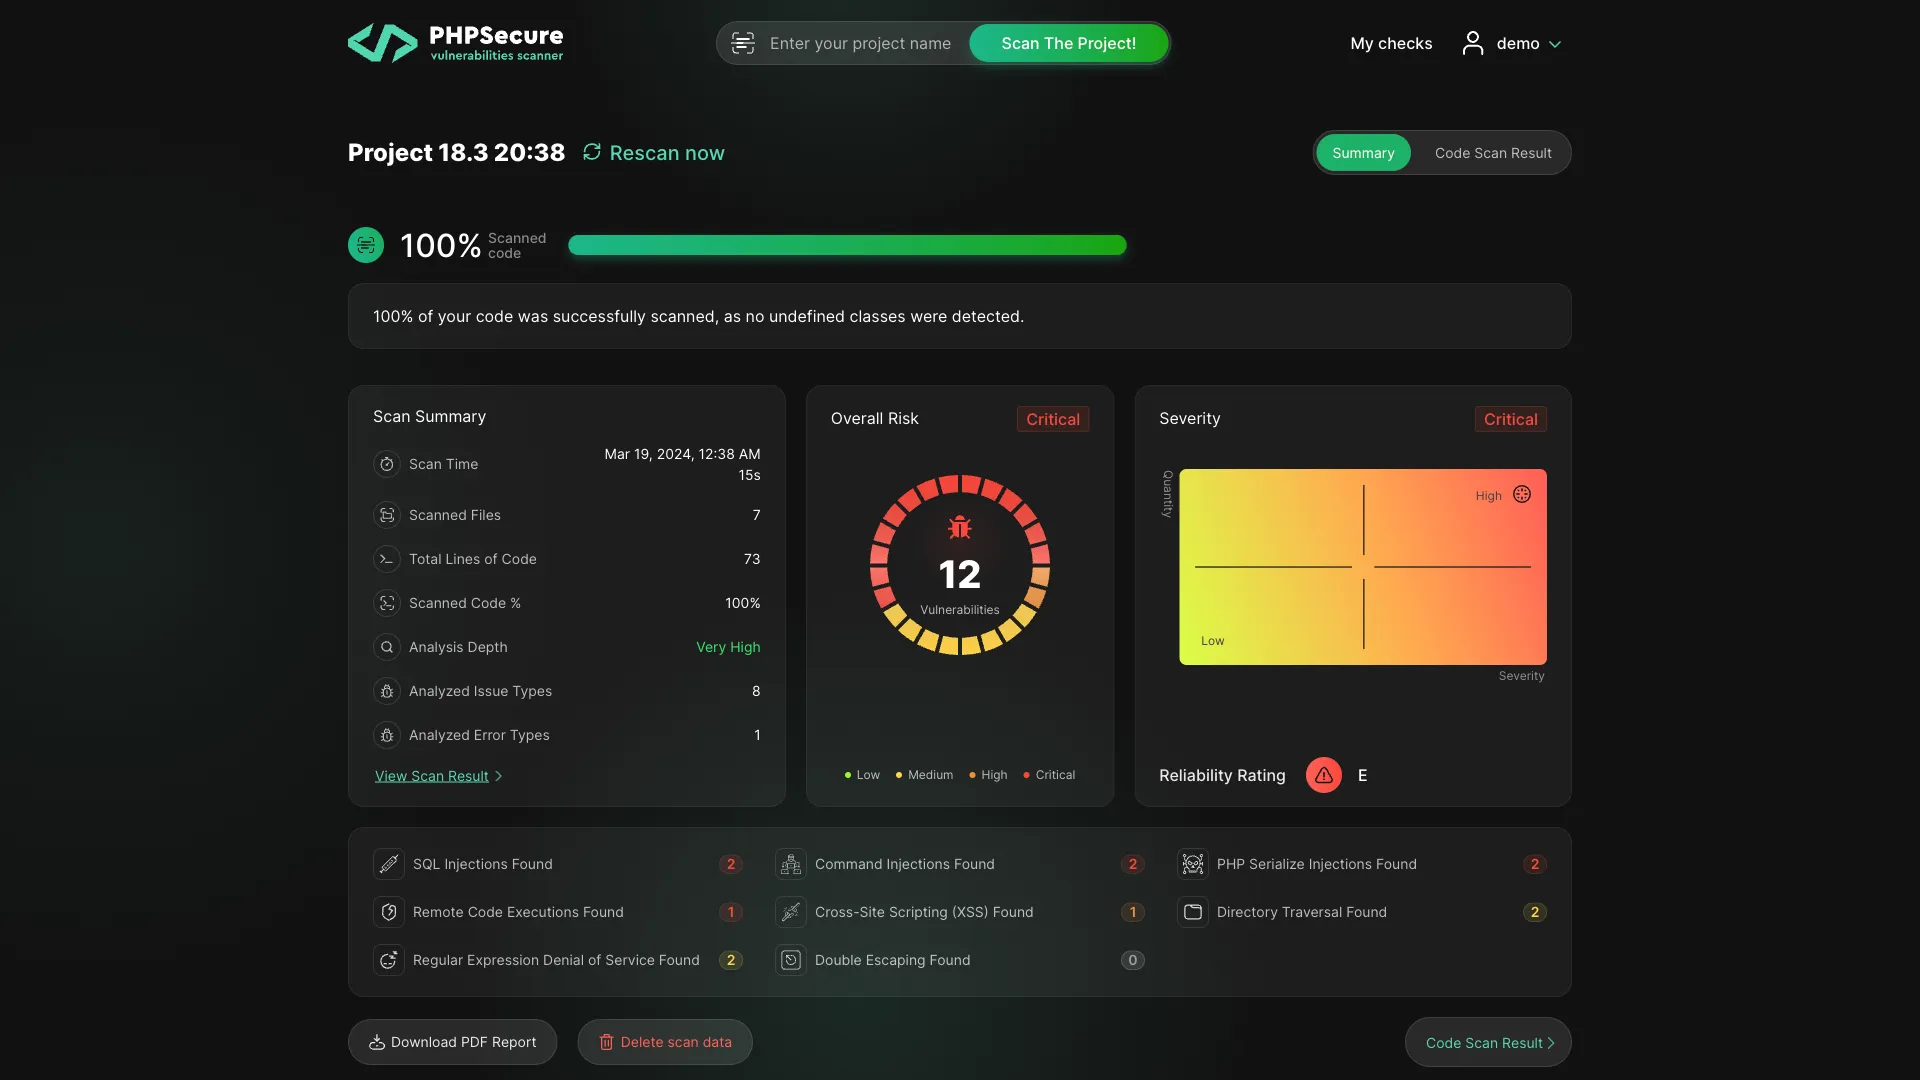This screenshot has height=1080, width=1920.
Task: Click the Regular Expression Denial of Service icon
Action: 386,960
